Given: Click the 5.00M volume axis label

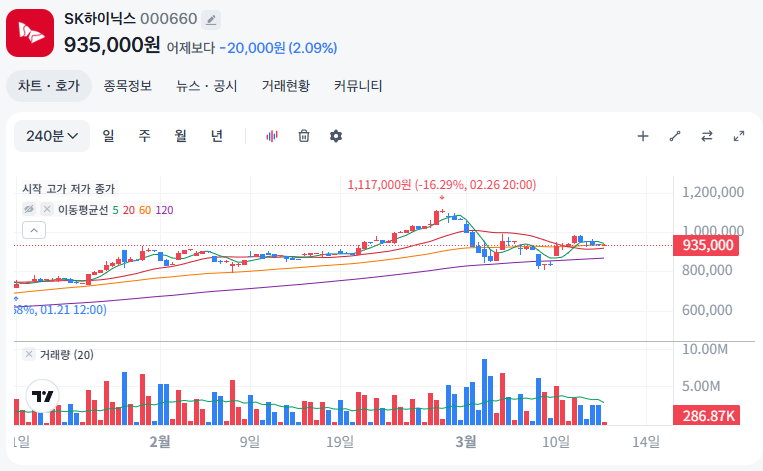Looking at the screenshot, I should (x=701, y=386).
